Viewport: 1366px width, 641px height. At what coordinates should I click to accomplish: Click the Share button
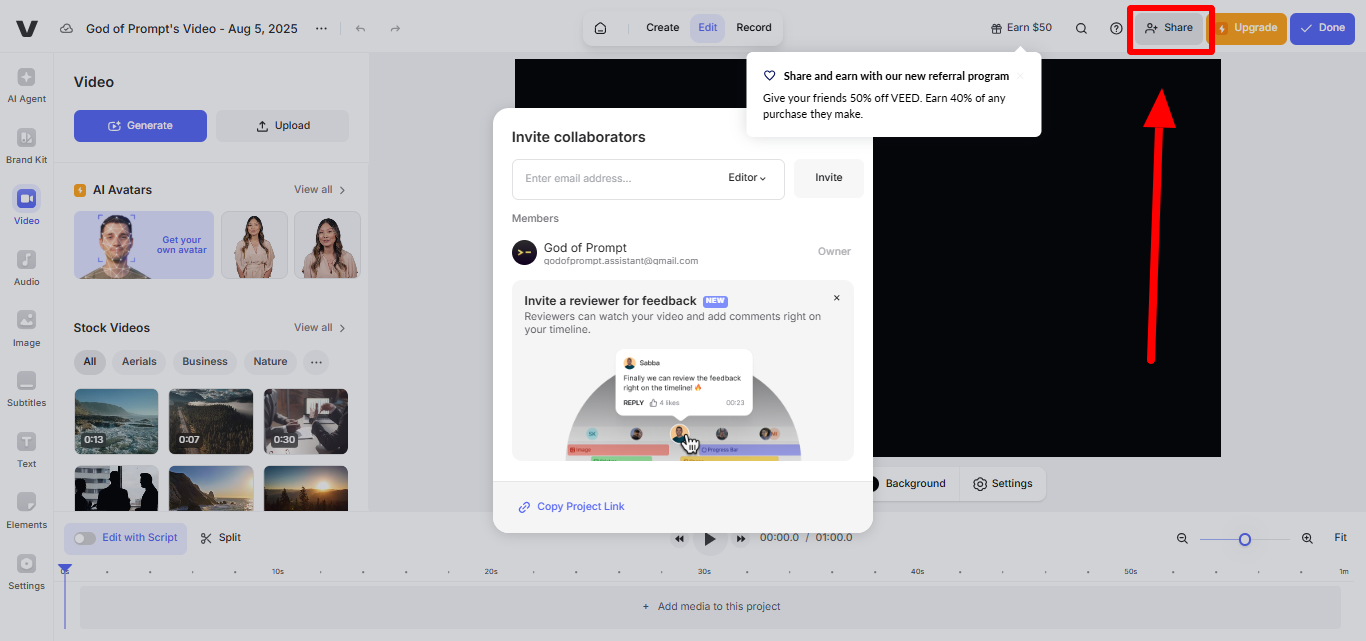point(1170,28)
